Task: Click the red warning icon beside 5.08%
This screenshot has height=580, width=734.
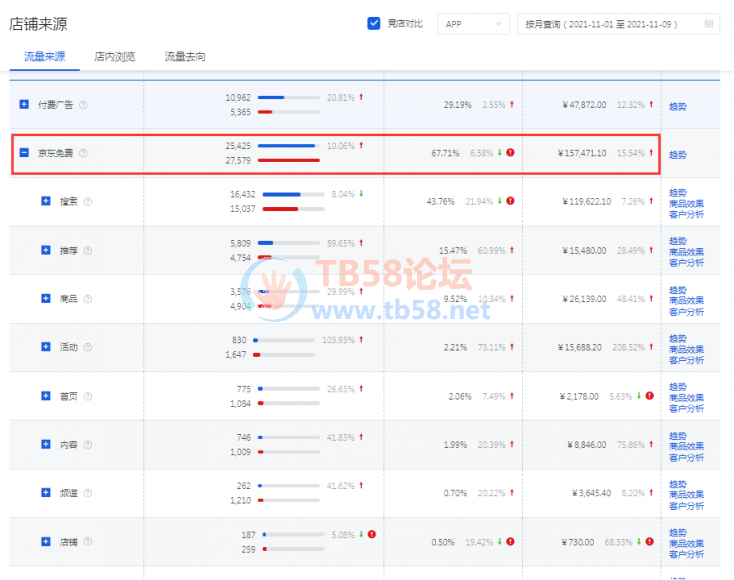Action: point(372,534)
